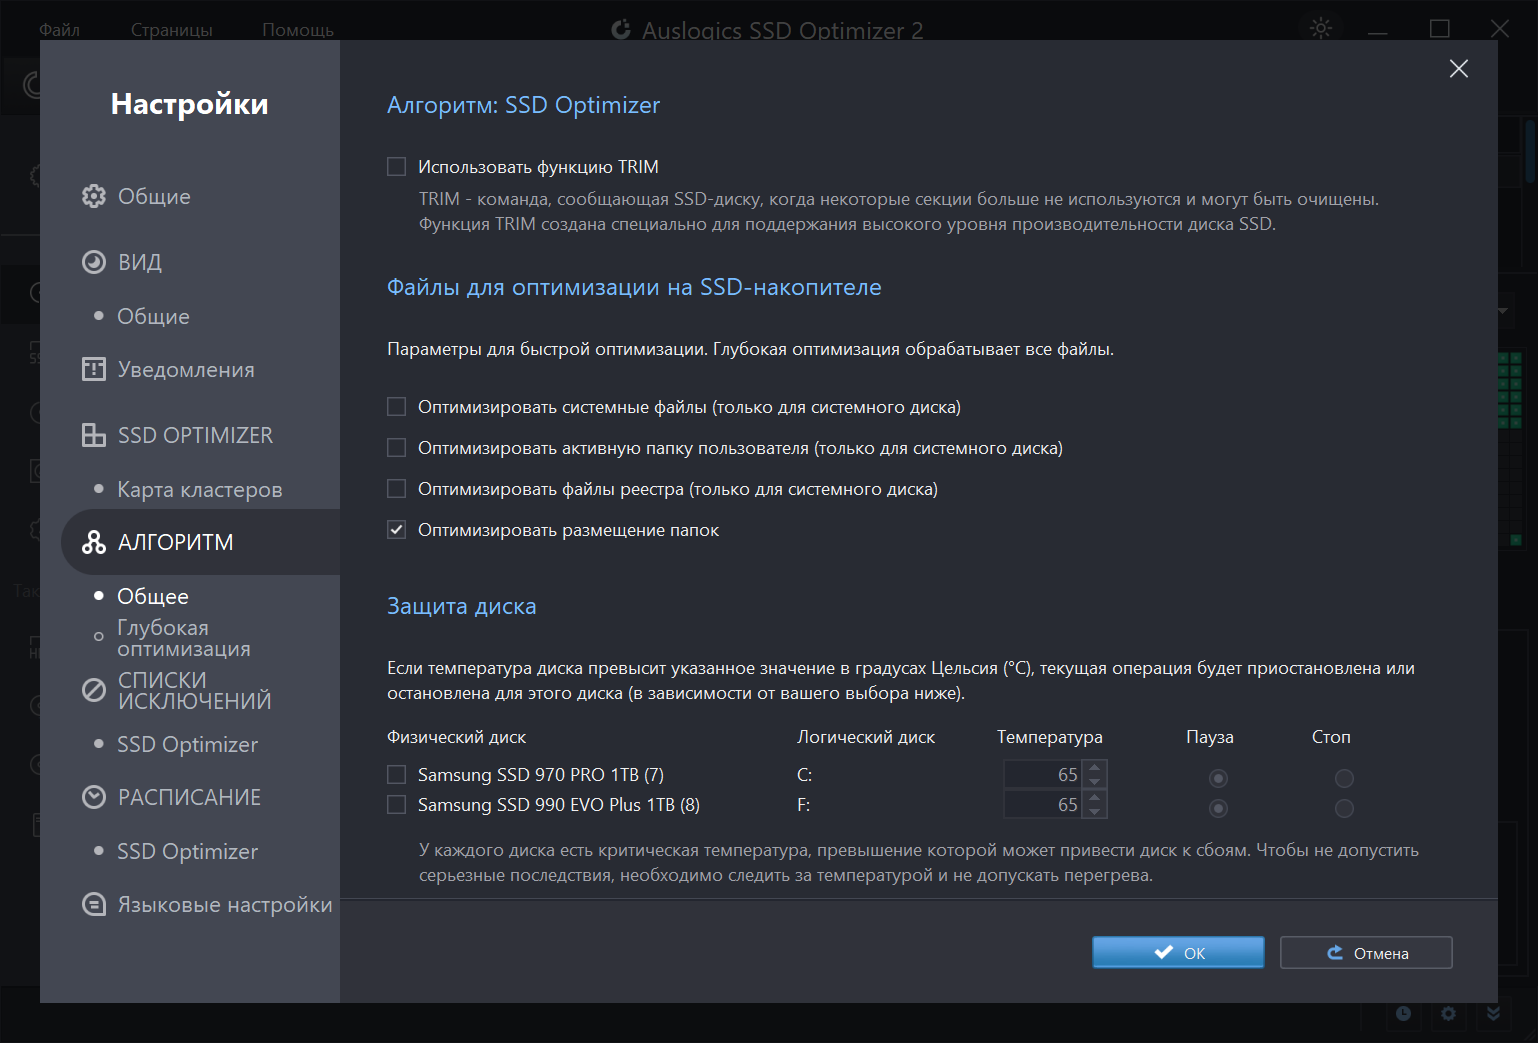The height and width of the screenshot is (1043, 1538).
Task: Decrease temperature for disk F: with down arrow
Action: point(1095,811)
